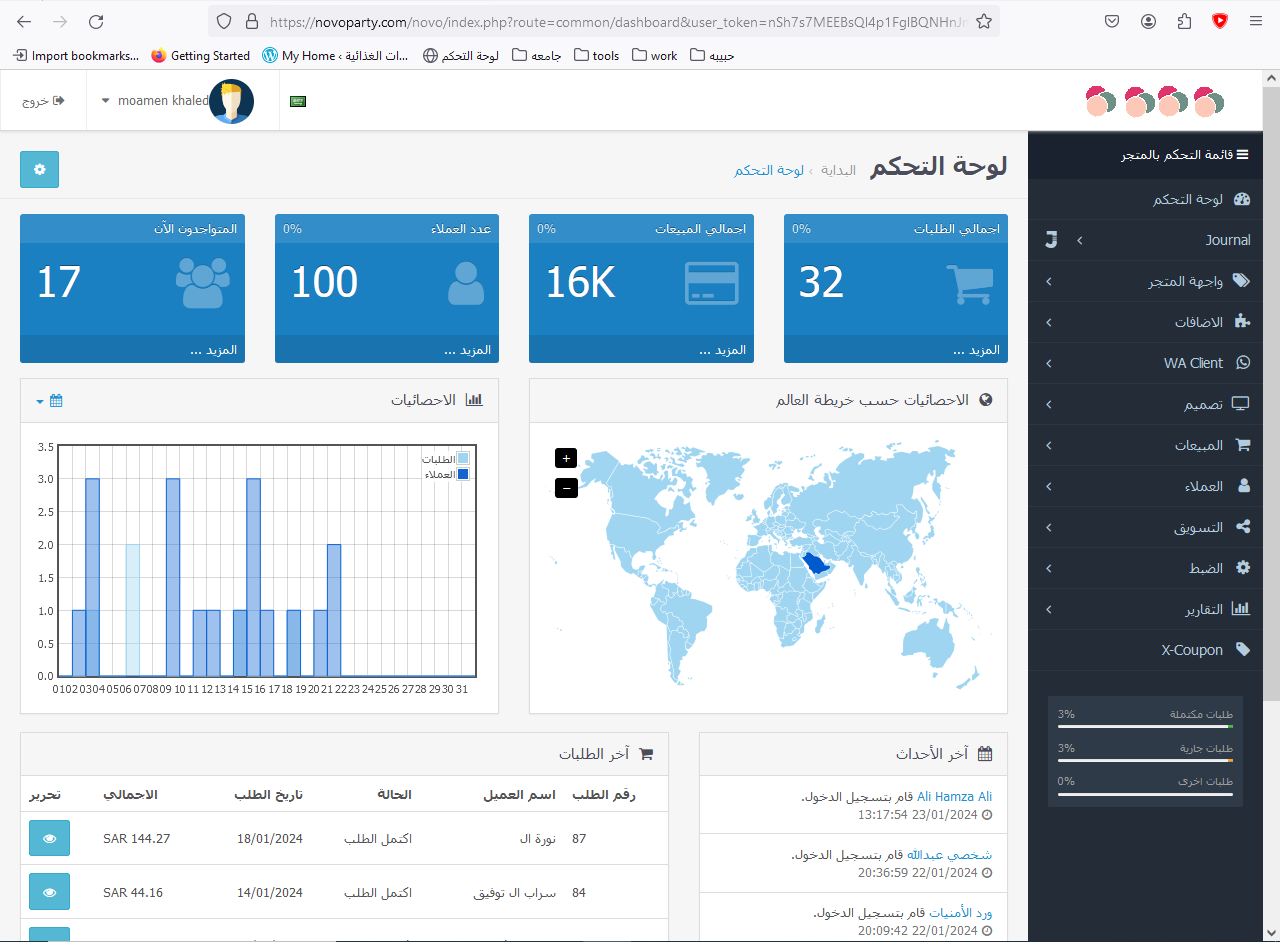Click the خروج logout link
The height and width of the screenshot is (942, 1280).
(43, 101)
